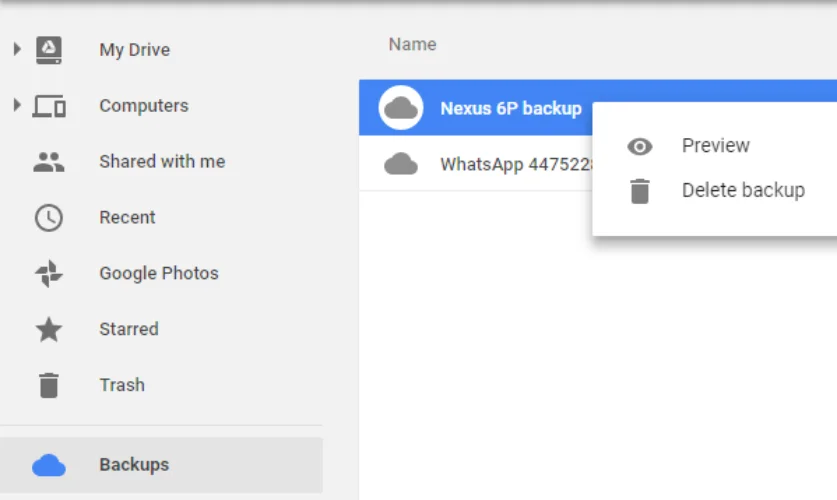Expand the Computers tree arrow
This screenshot has height=500, width=837.
click(16, 105)
